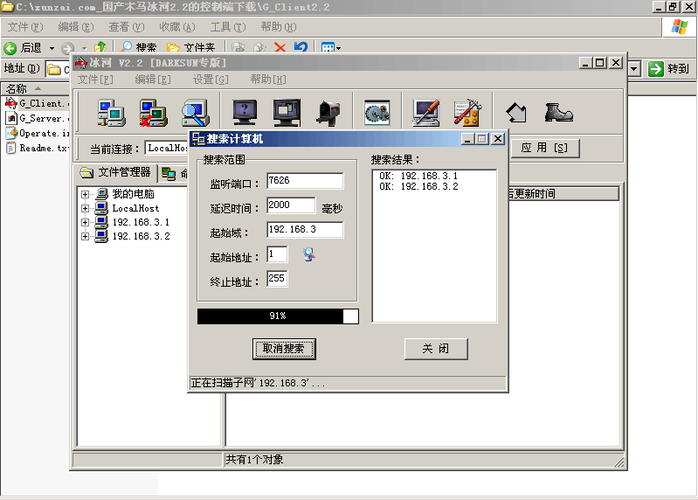The height and width of the screenshot is (500, 698).
Task: Select 我的电脑 in host tree
Action: [133, 194]
